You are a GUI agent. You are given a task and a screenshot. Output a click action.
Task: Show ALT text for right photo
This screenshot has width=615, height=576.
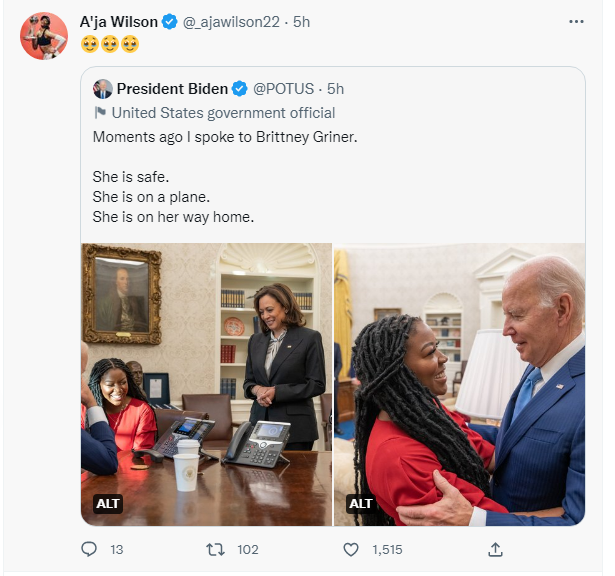(x=360, y=504)
